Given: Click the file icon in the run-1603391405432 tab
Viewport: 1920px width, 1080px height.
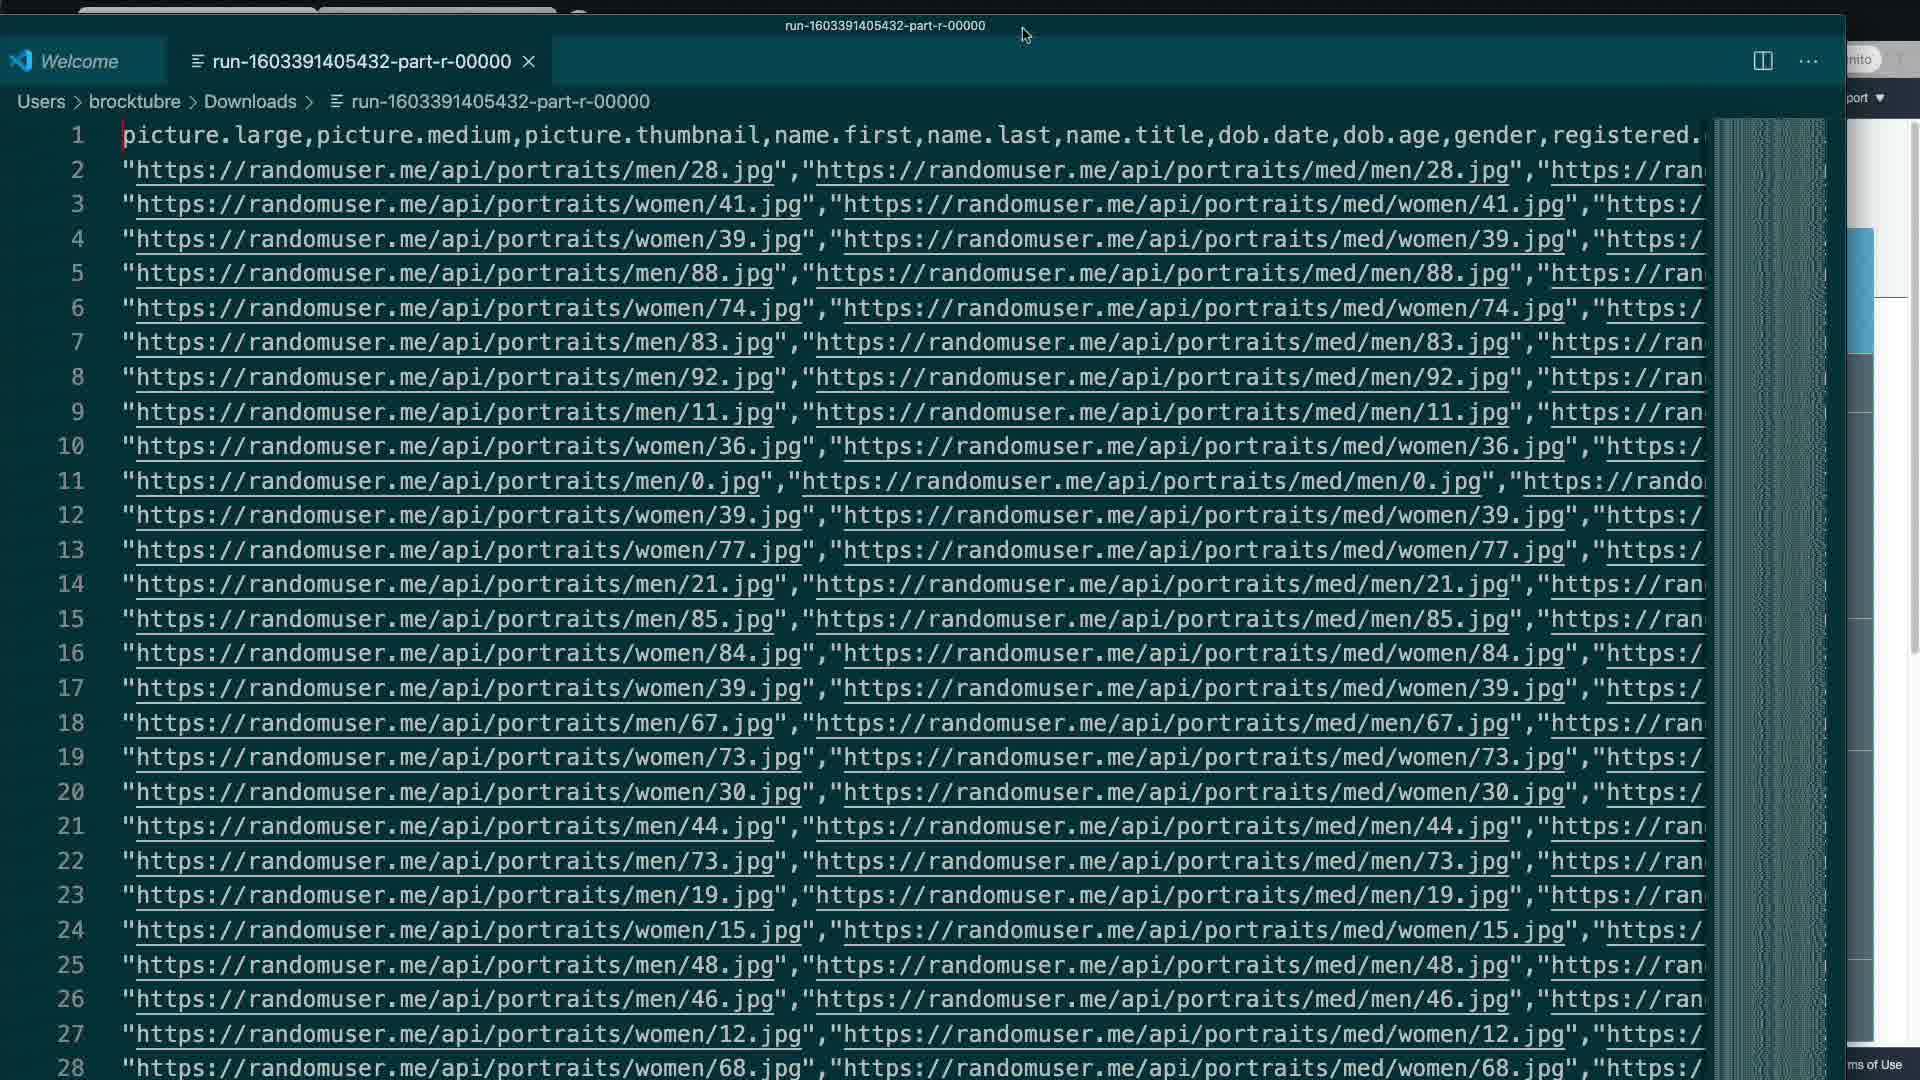Looking at the screenshot, I should (x=197, y=61).
